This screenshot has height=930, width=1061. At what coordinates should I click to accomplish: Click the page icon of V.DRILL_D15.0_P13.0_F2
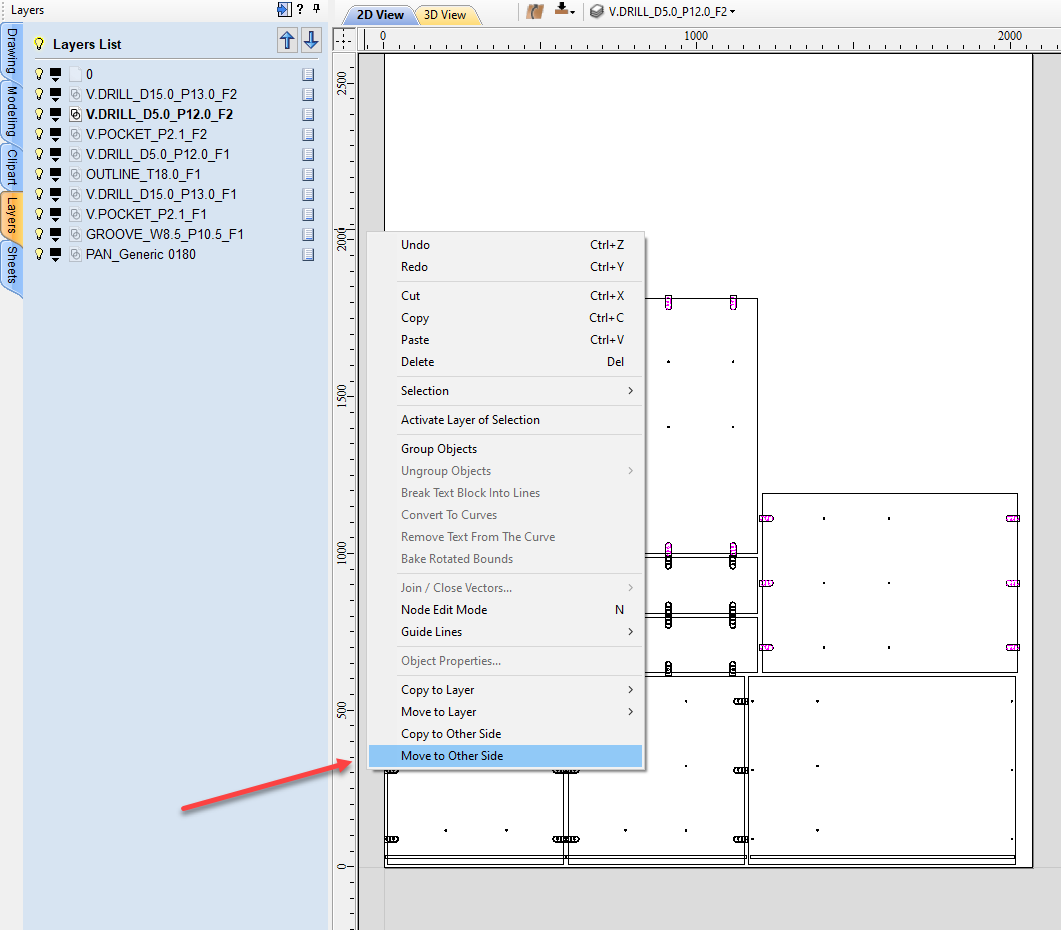click(308, 94)
